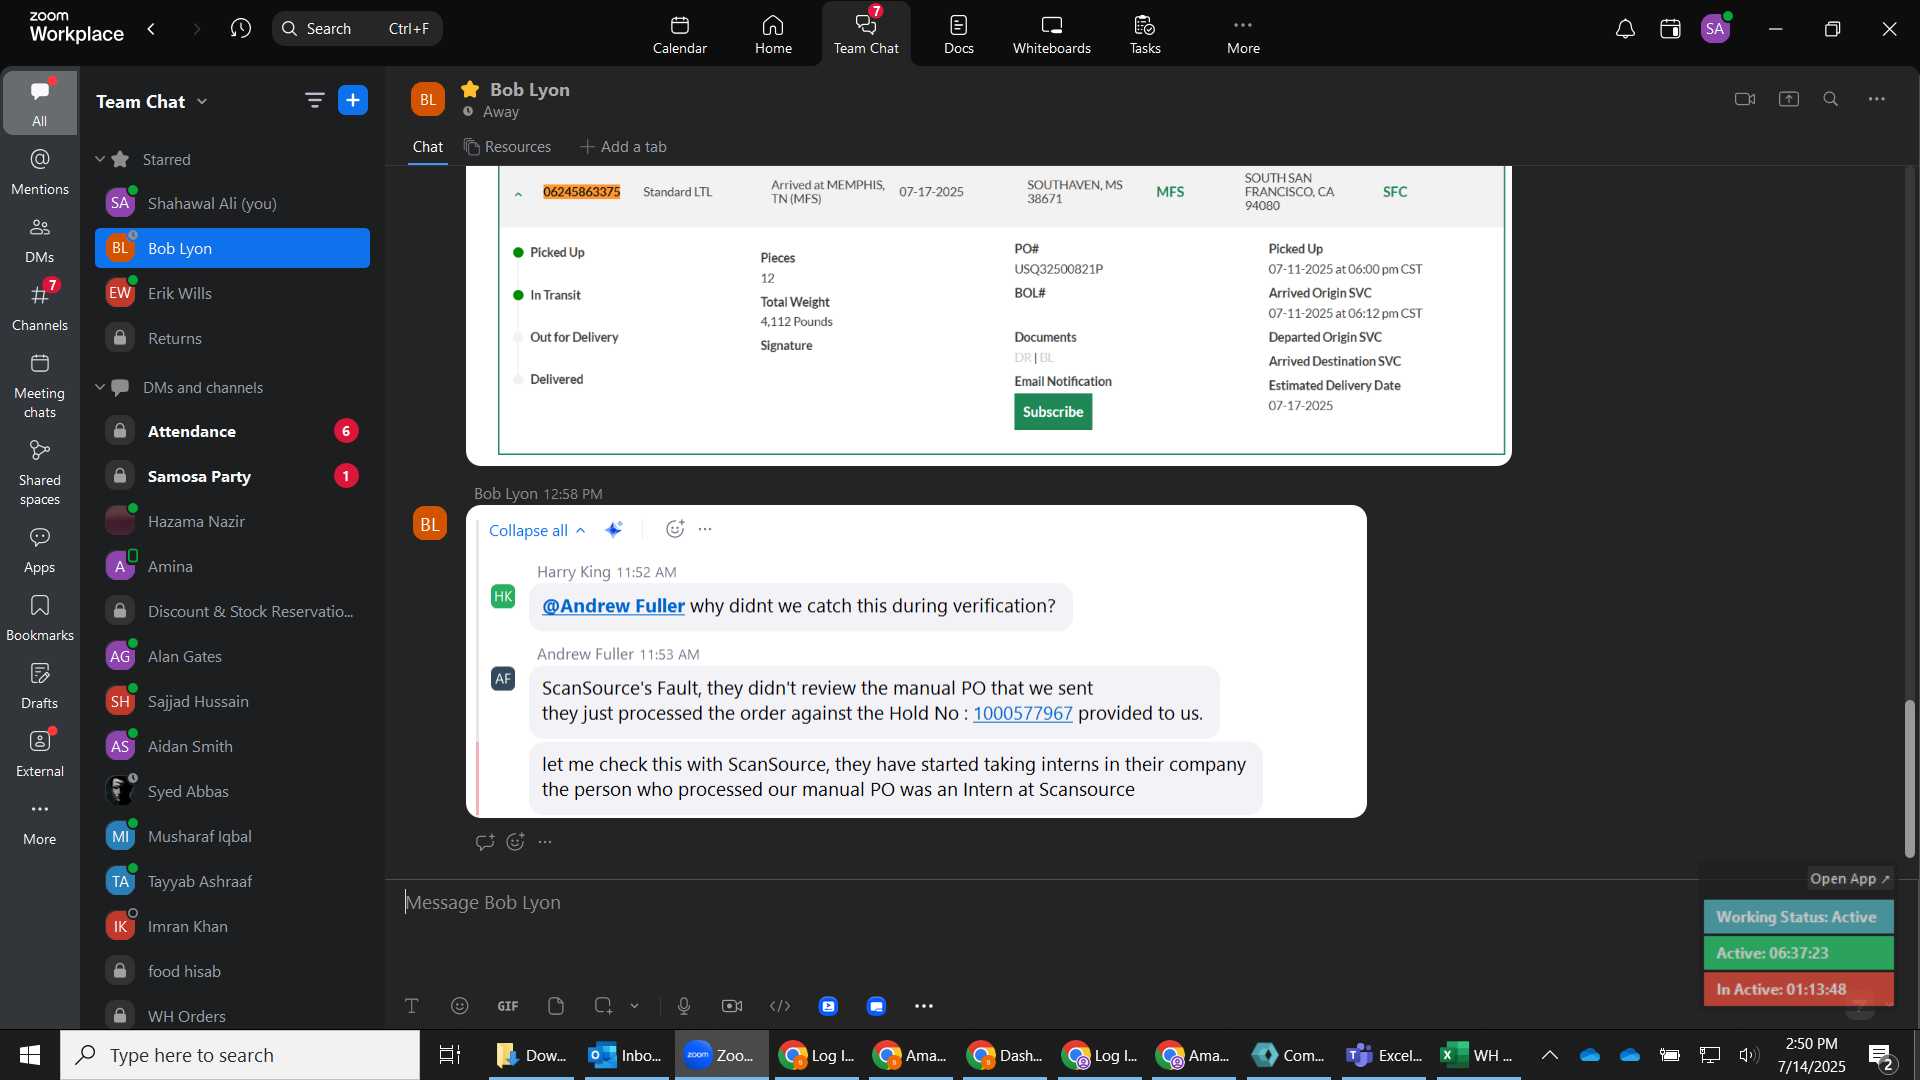Screen dimensions: 1920x1080
Task: Show hidden Windows tray icons
Action: [1549, 1055]
